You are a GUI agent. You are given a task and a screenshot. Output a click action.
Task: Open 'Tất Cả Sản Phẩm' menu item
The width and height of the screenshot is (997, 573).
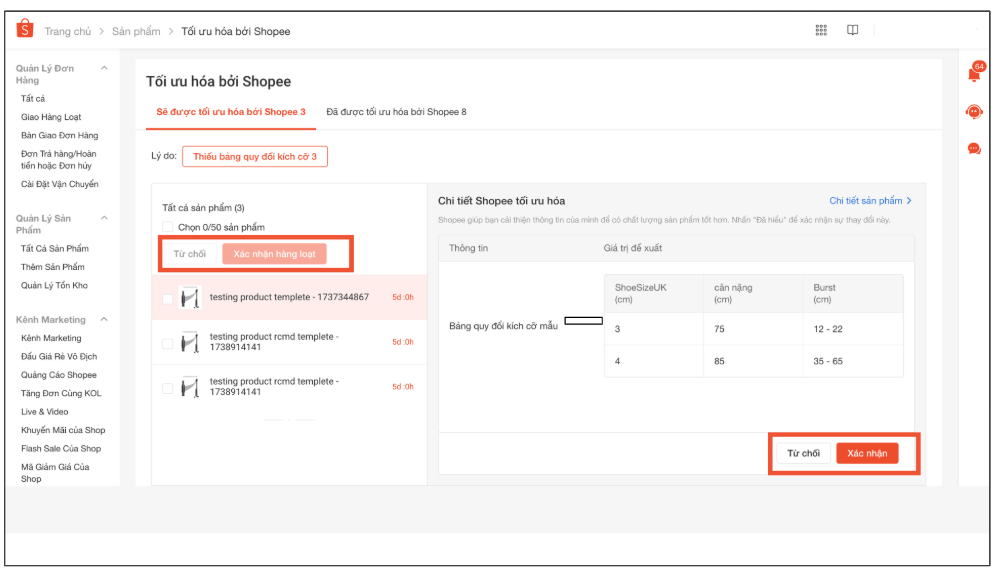[x=55, y=249]
